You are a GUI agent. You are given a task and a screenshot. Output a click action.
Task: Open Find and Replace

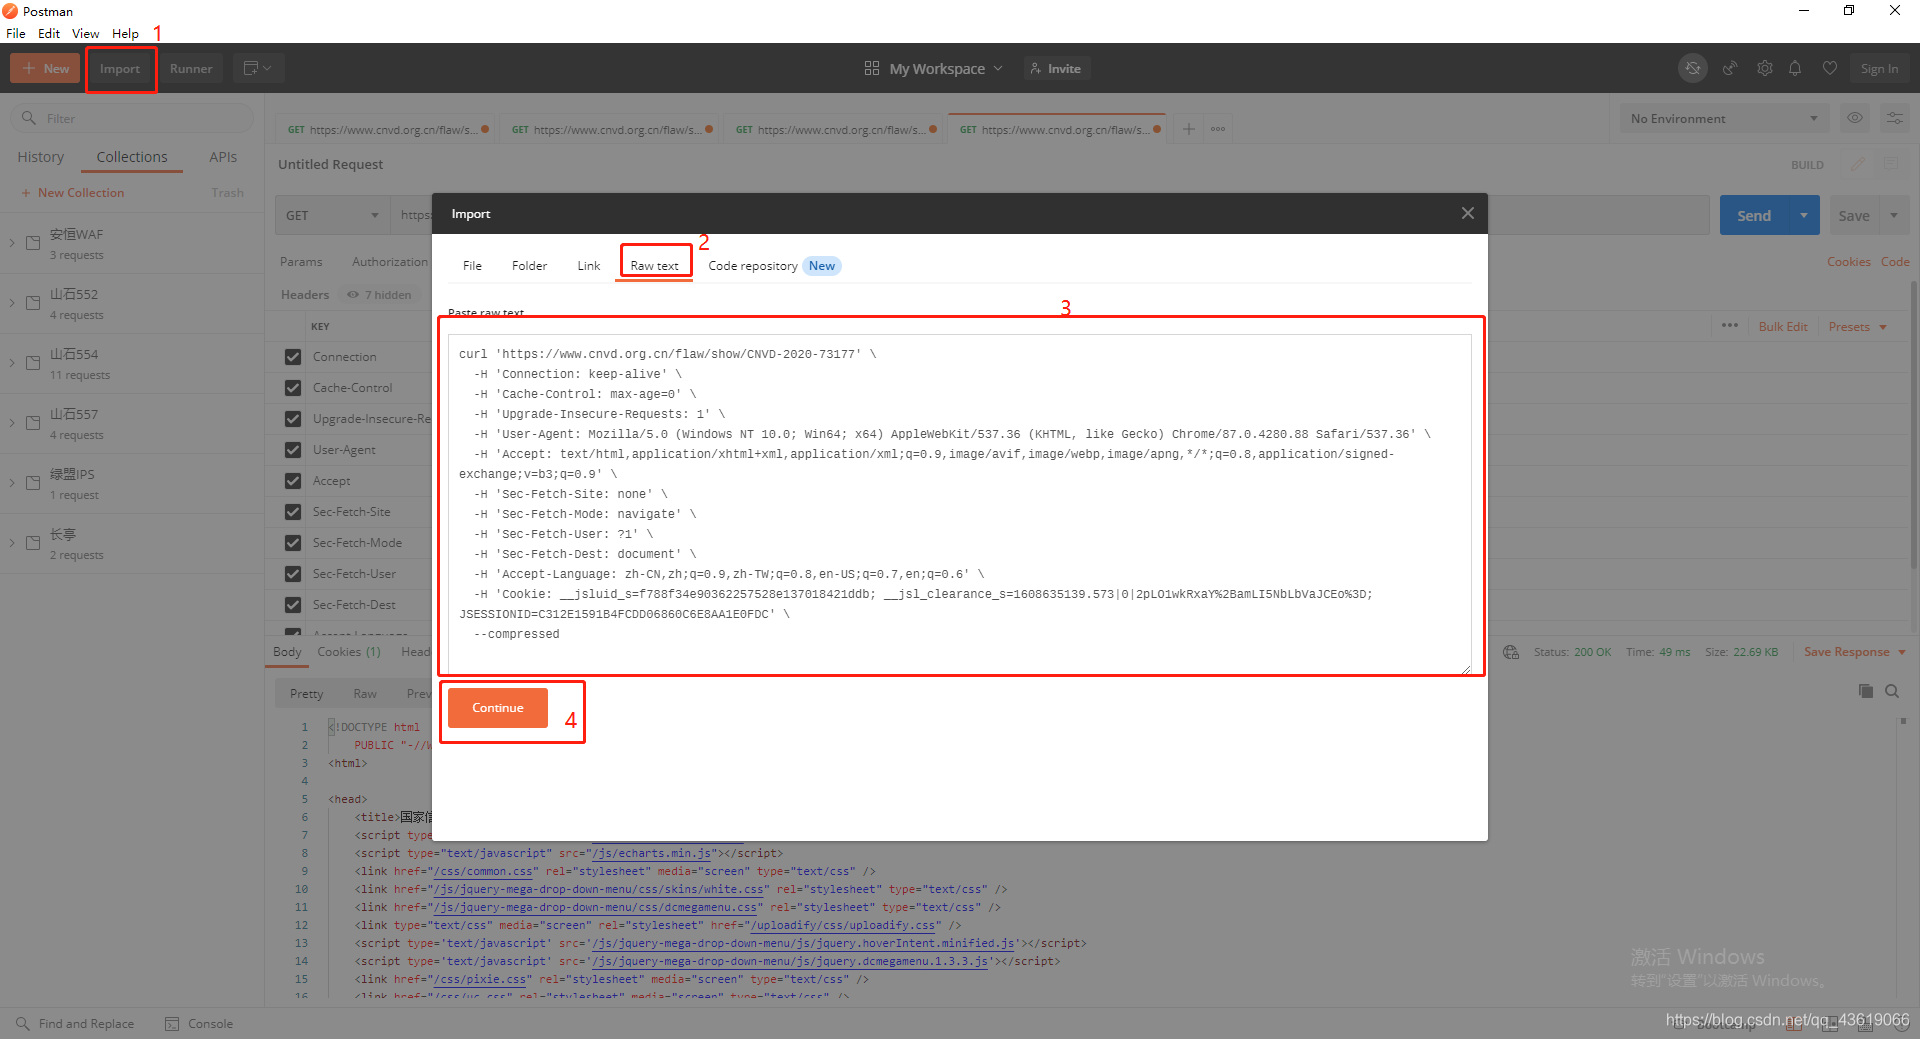pyautogui.click(x=75, y=1024)
